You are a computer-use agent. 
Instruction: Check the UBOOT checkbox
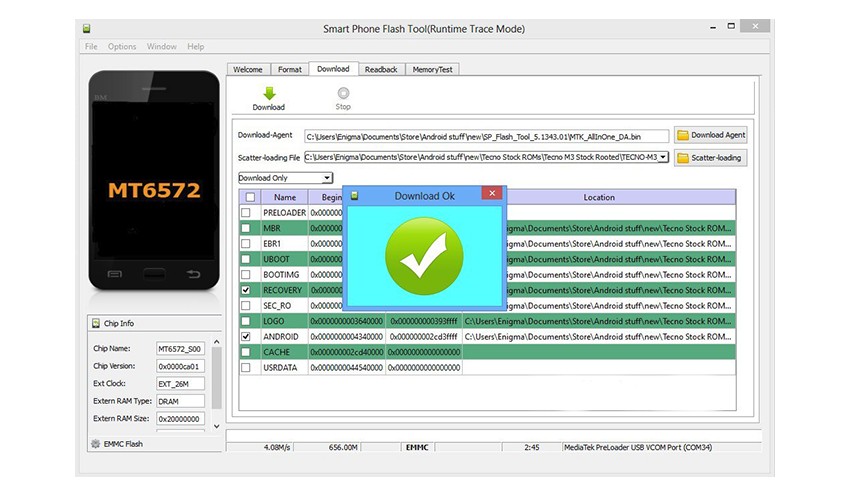coord(246,259)
